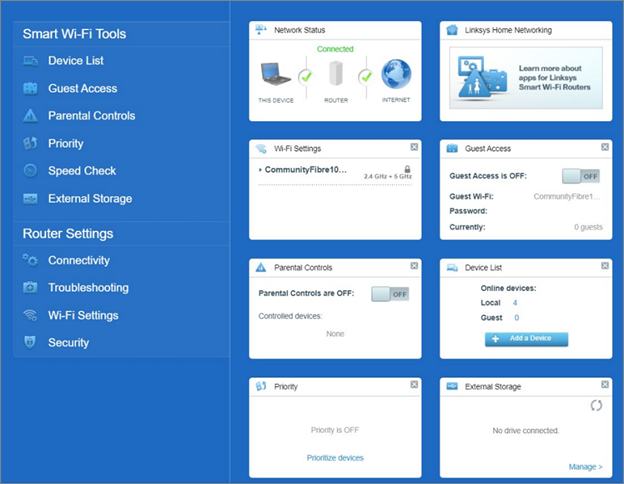Click the 'Priority is OFF' text

coord(335,430)
